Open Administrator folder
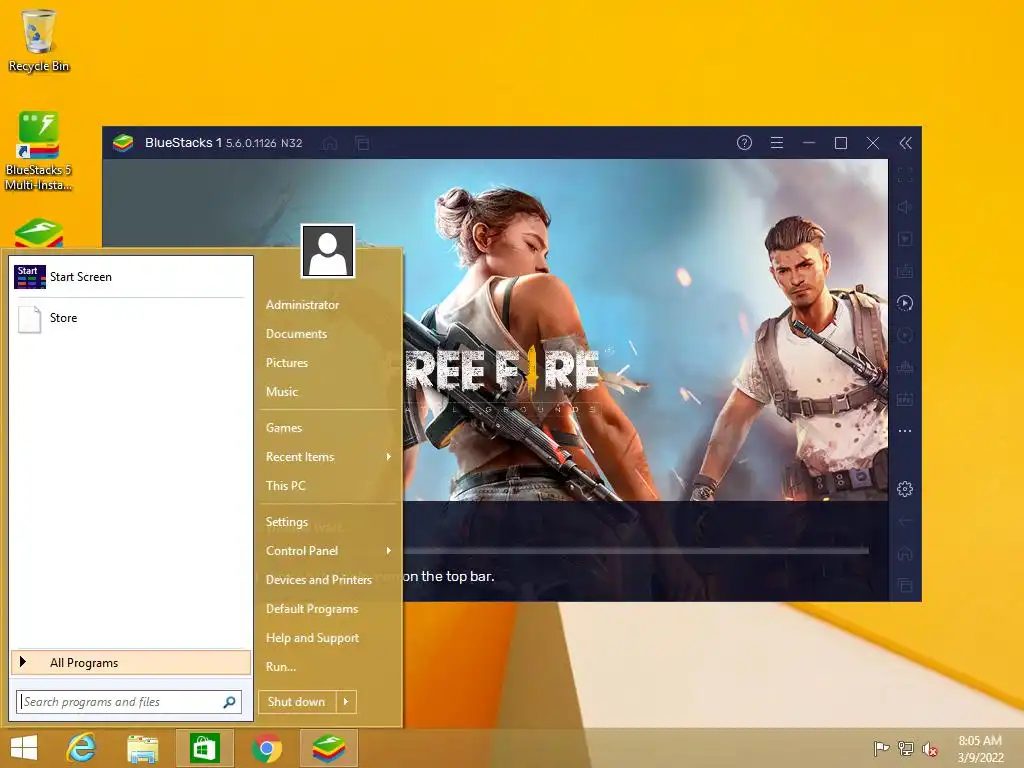The image size is (1024, 768). (x=302, y=305)
